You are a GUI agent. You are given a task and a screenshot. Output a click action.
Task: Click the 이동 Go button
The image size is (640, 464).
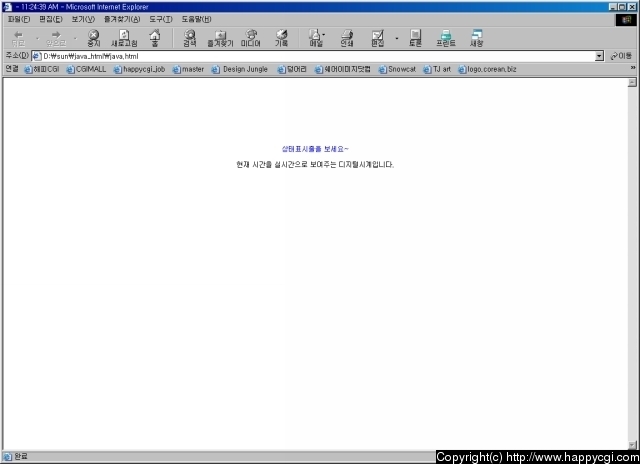621,56
